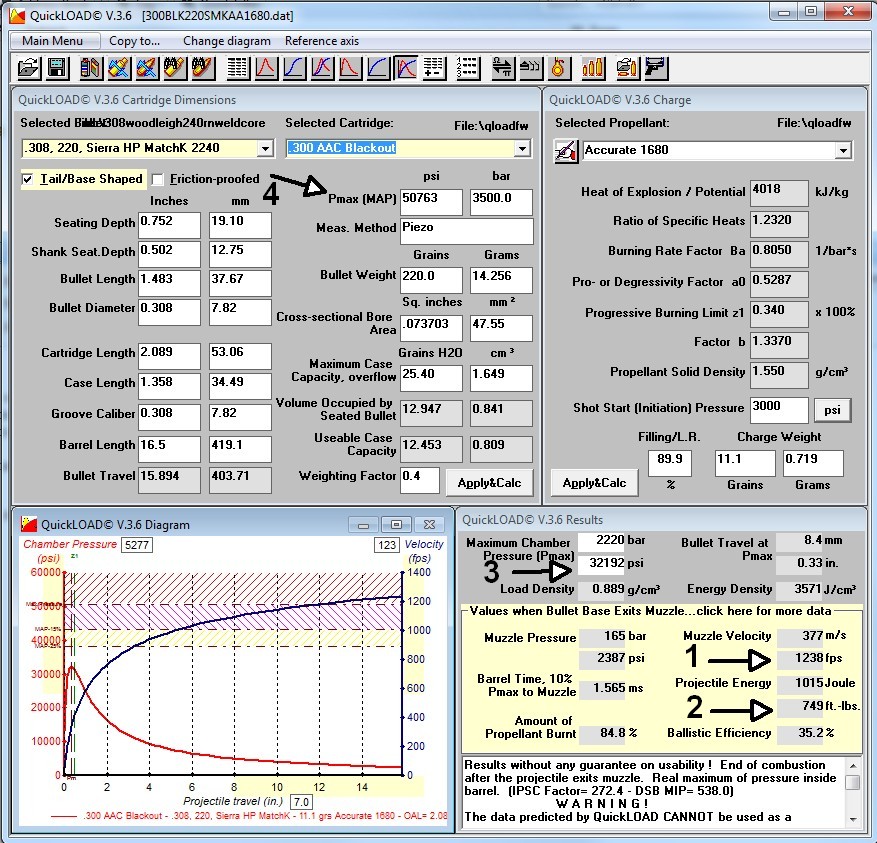Click the Charge Weight grains field showing 11.1
This screenshot has width=877, height=843.
click(745, 463)
